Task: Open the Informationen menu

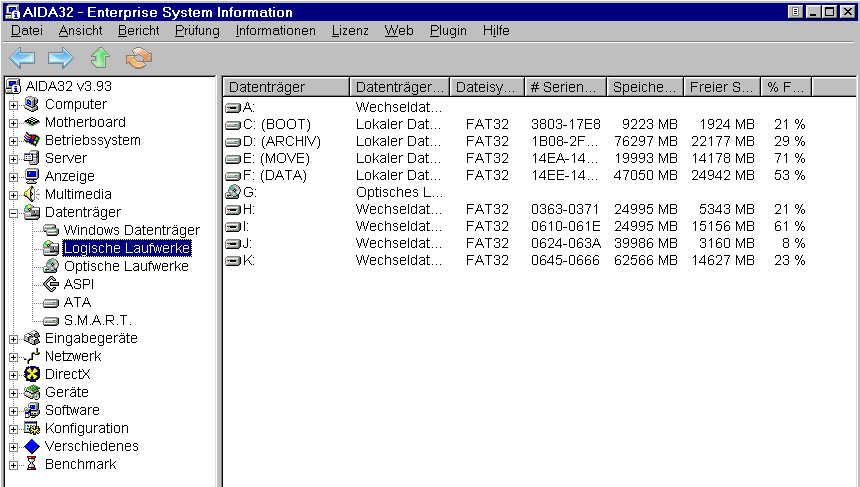Action: coord(275,31)
